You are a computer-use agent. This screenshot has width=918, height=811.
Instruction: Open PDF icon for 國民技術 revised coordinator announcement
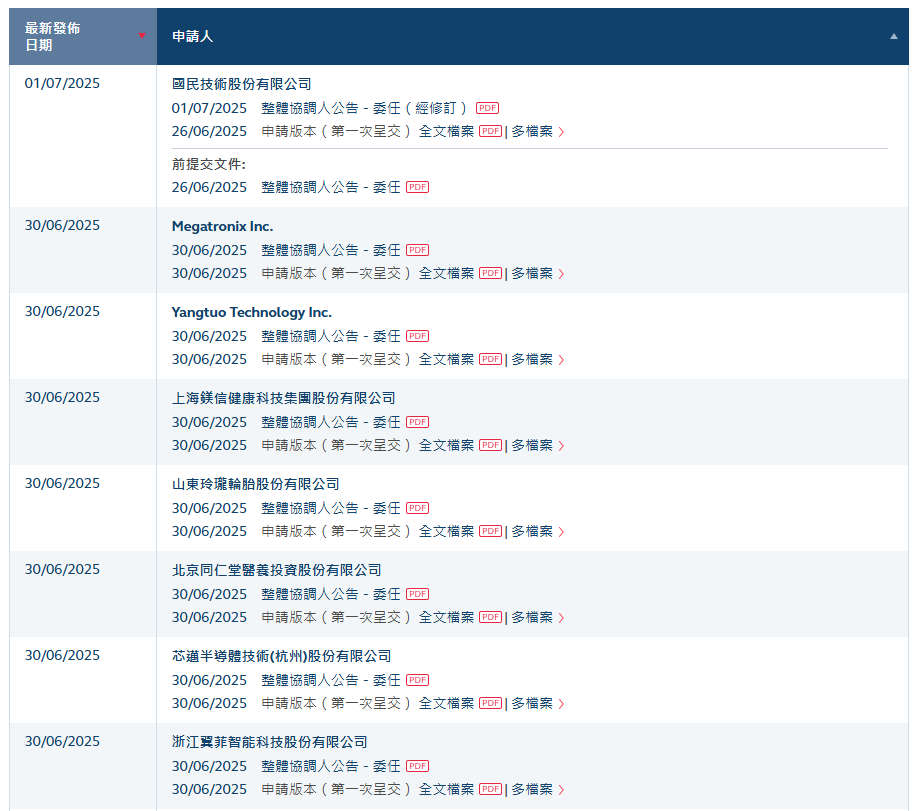click(487, 108)
